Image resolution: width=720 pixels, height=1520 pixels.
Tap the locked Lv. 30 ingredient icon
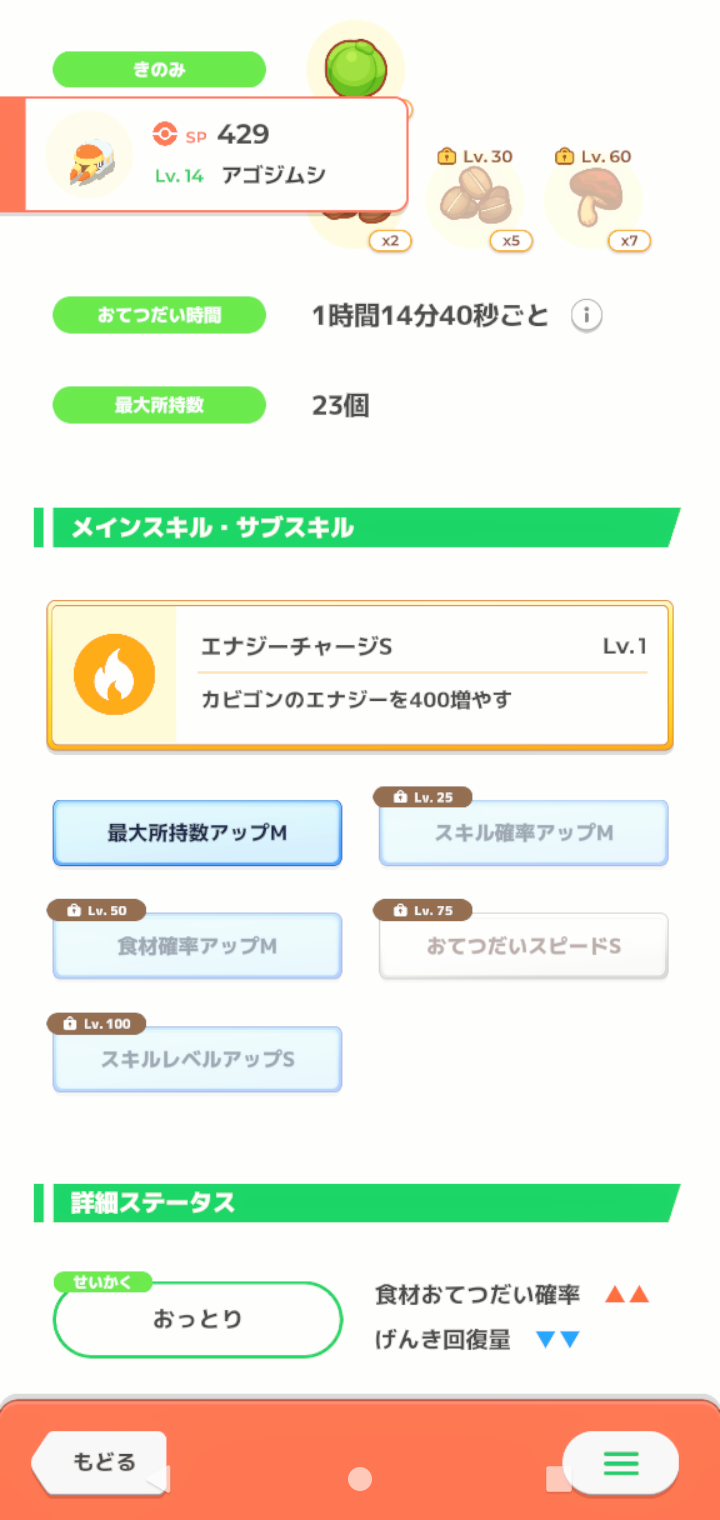click(x=474, y=200)
